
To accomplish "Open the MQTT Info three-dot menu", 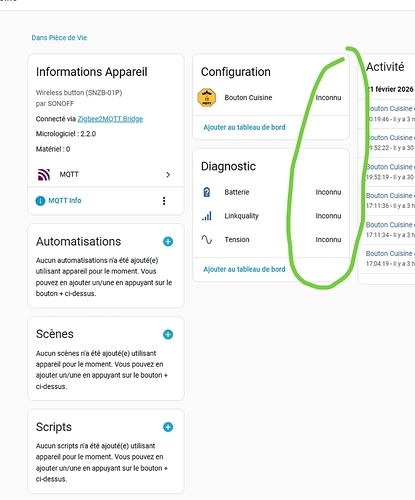I will coord(164,201).
